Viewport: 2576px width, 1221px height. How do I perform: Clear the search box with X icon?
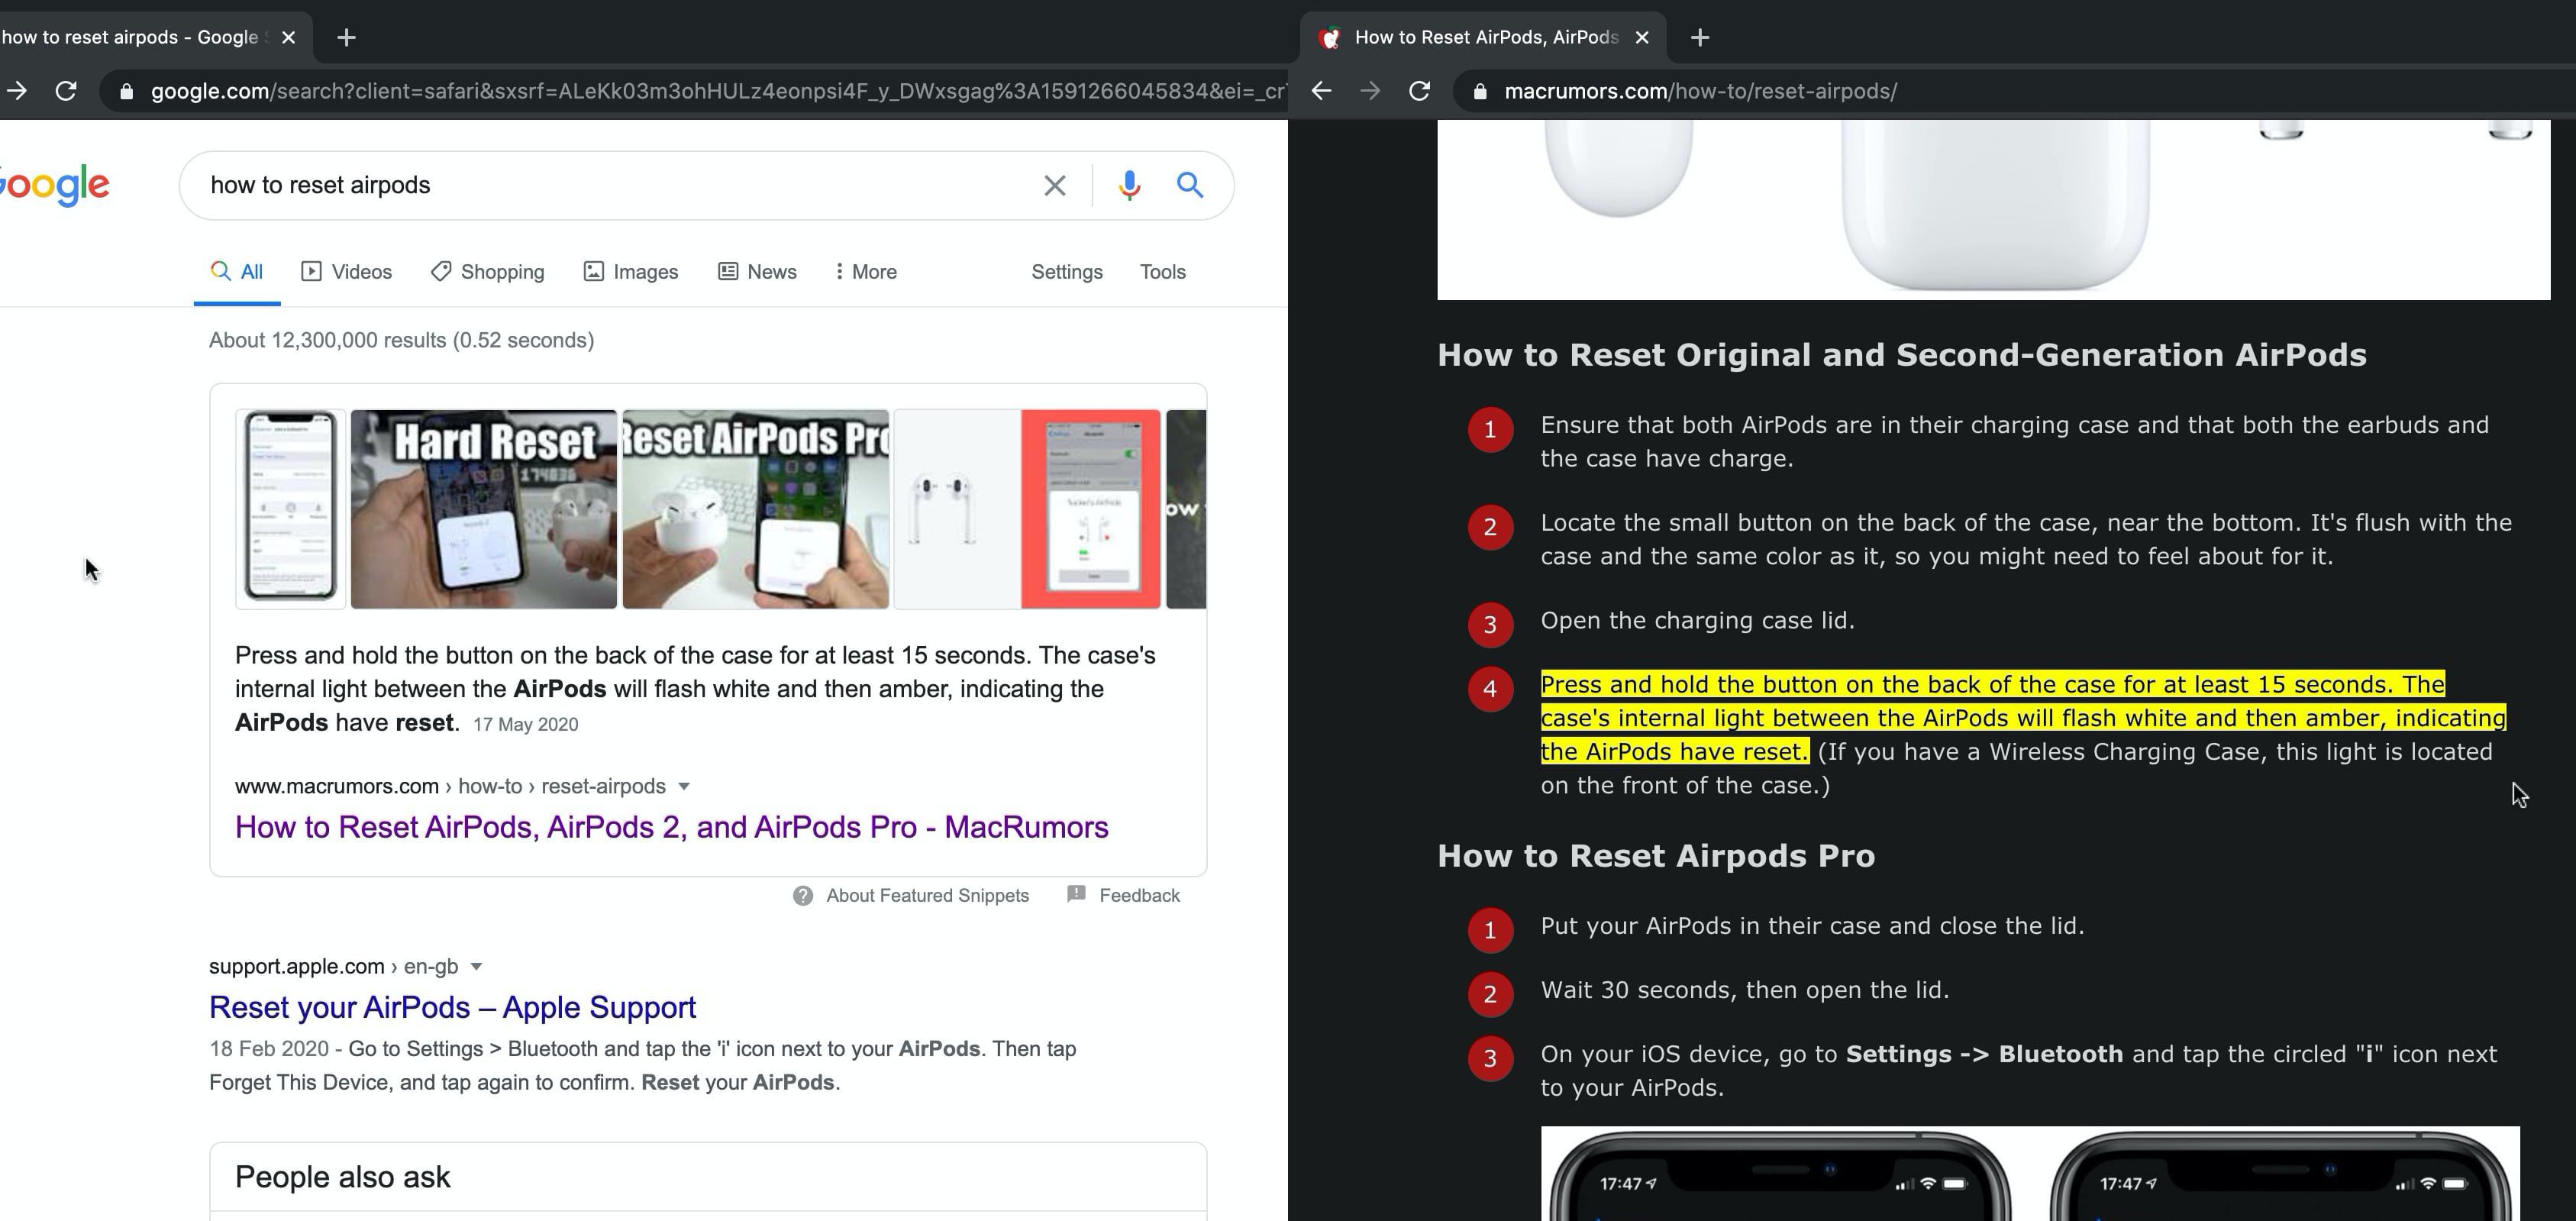1054,186
